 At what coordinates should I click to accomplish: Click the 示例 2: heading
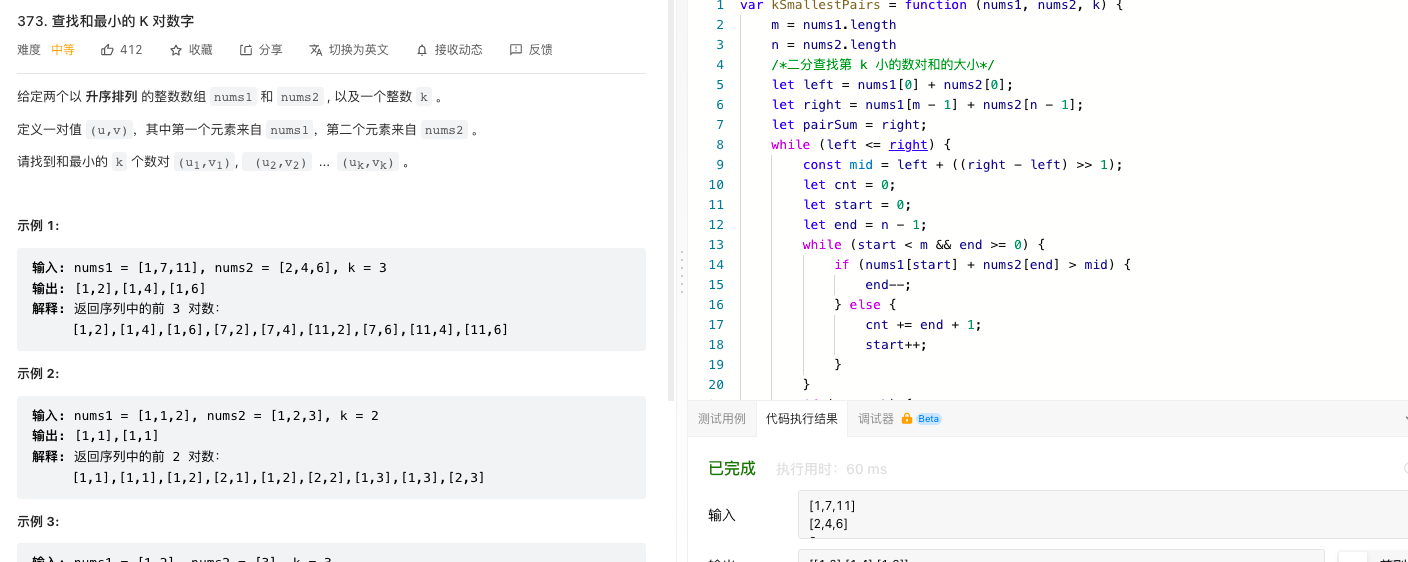[38, 374]
